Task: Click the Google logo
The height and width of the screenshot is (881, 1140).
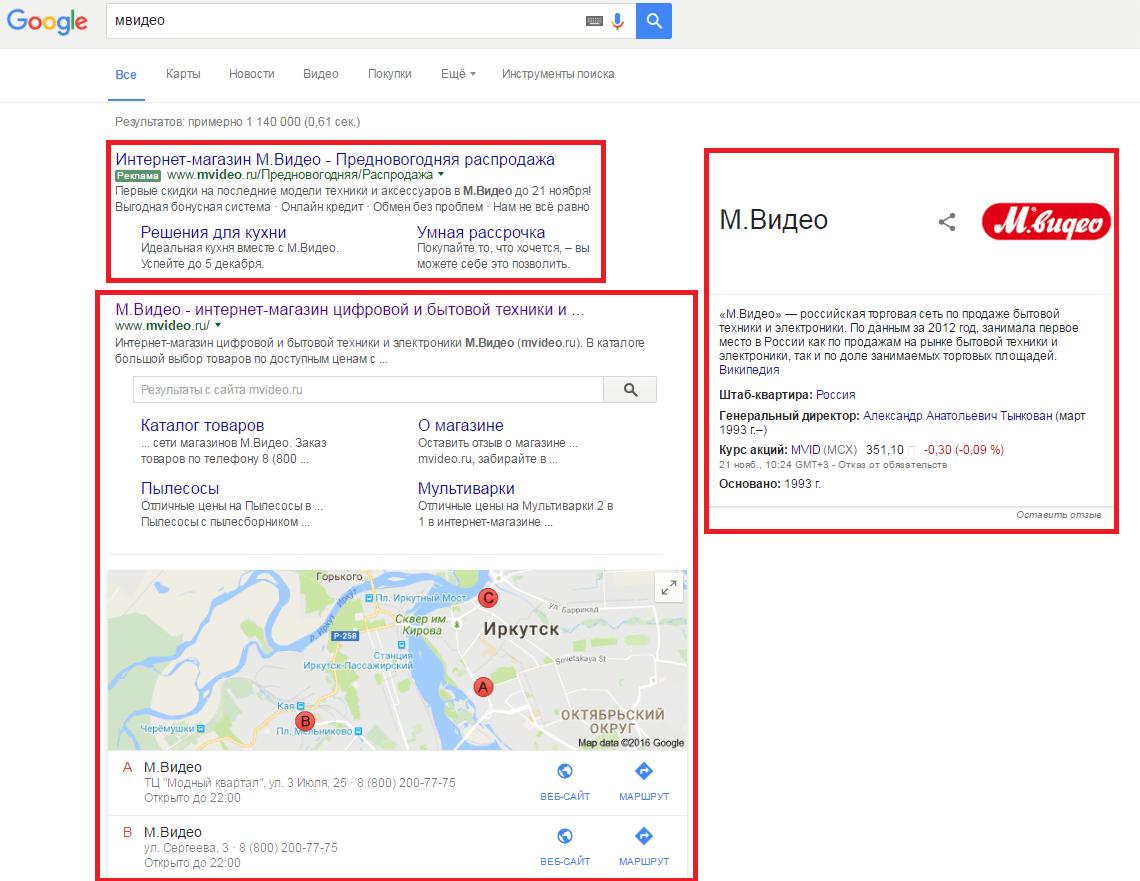Action: (47, 21)
